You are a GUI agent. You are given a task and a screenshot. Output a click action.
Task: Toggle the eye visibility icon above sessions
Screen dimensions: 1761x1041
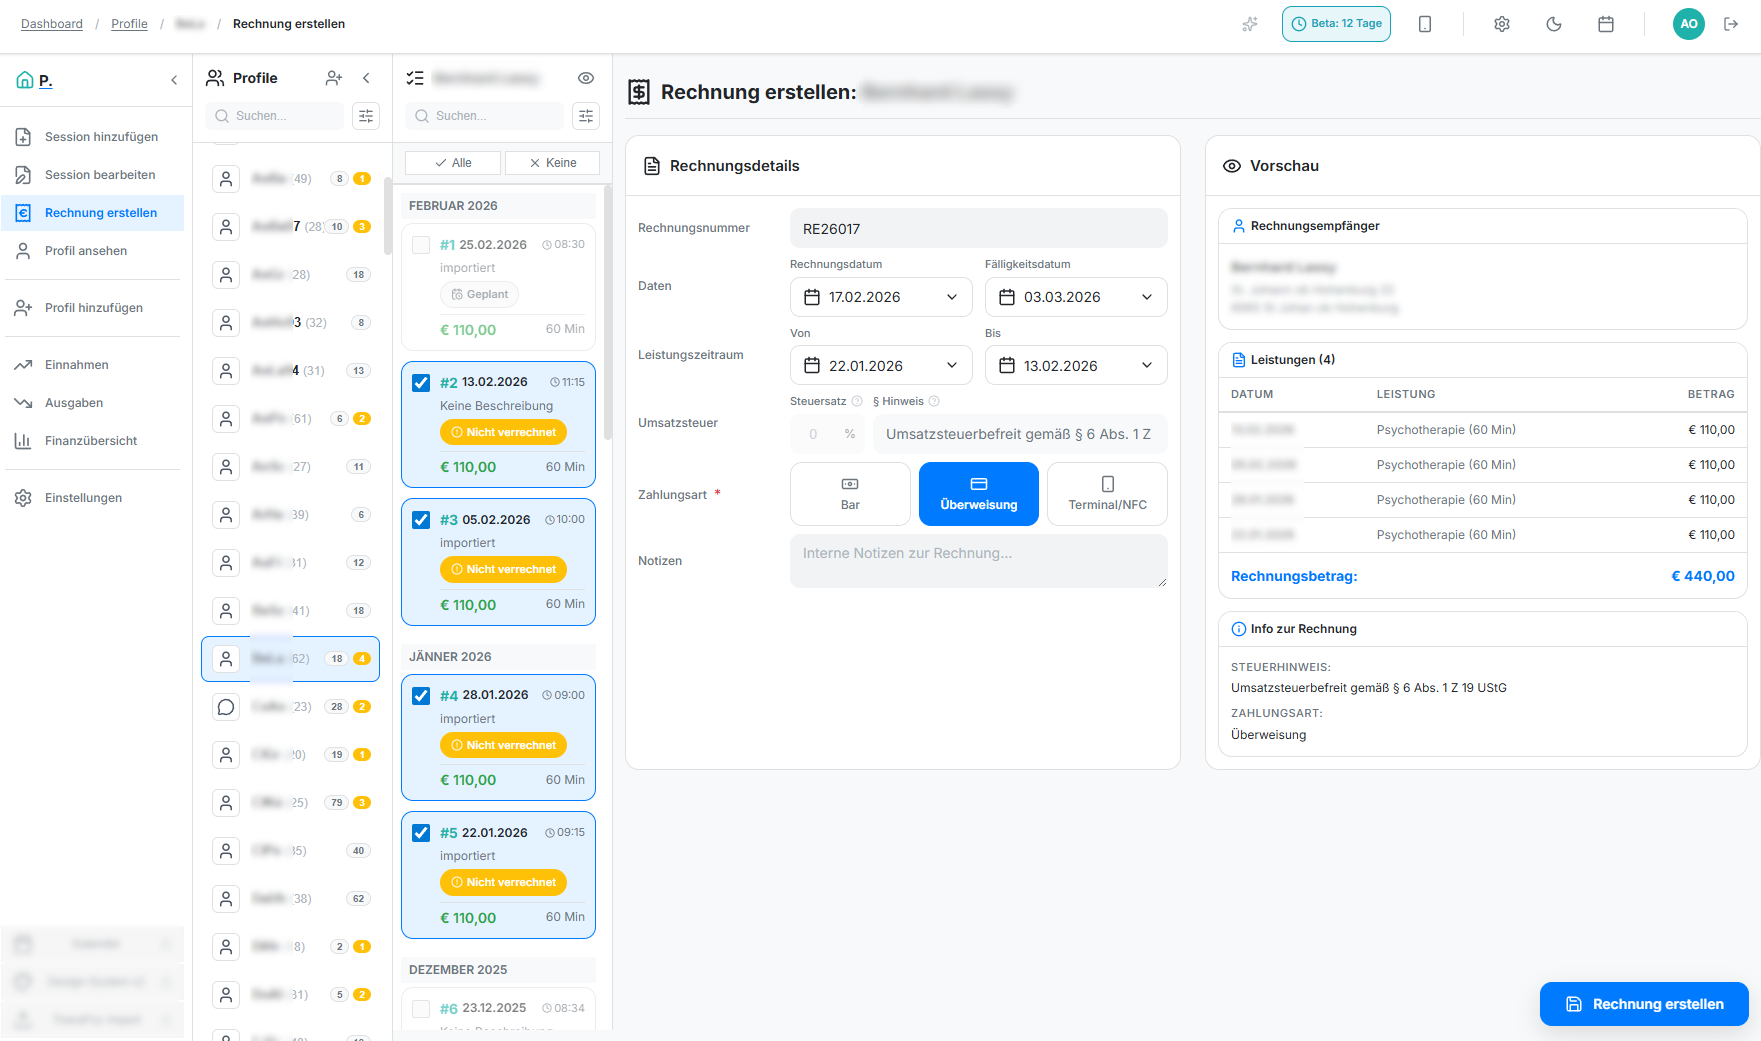pyautogui.click(x=586, y=78)
